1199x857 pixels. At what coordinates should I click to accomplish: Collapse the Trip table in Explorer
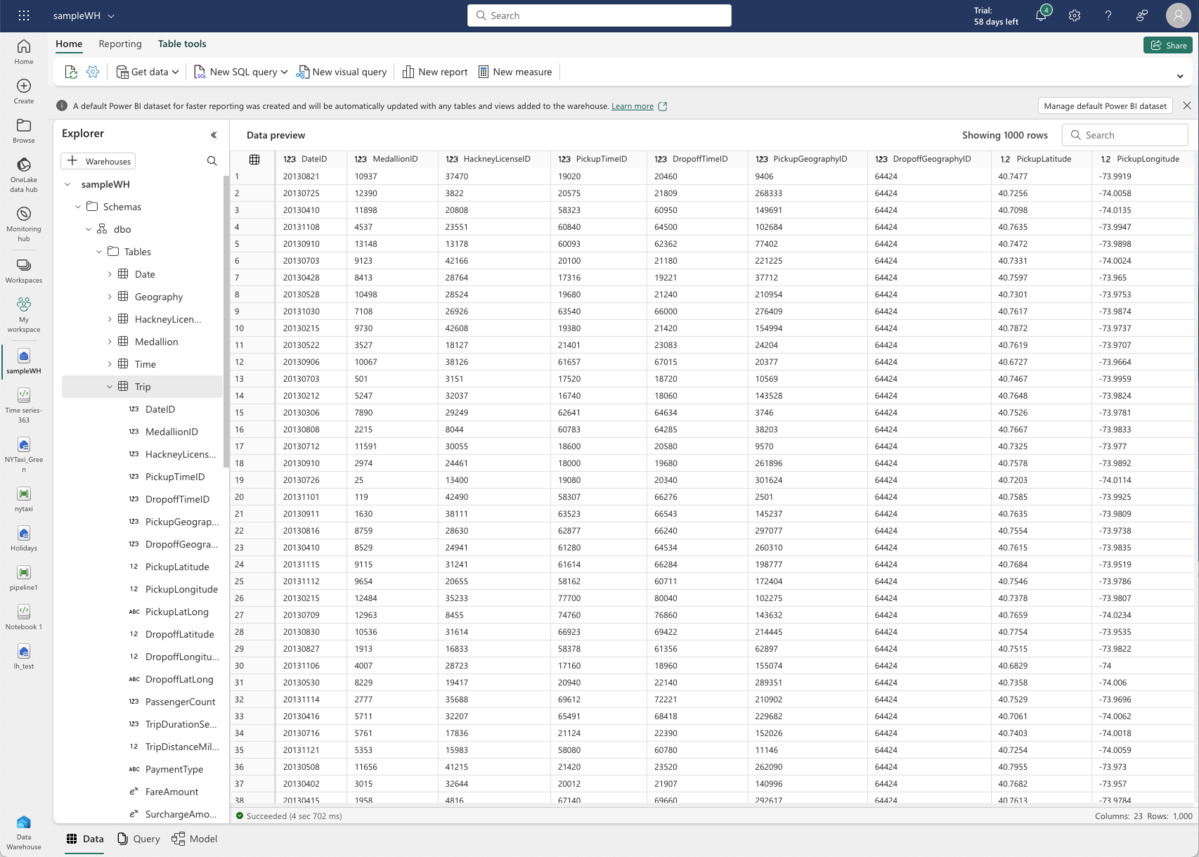click(110, 386)
